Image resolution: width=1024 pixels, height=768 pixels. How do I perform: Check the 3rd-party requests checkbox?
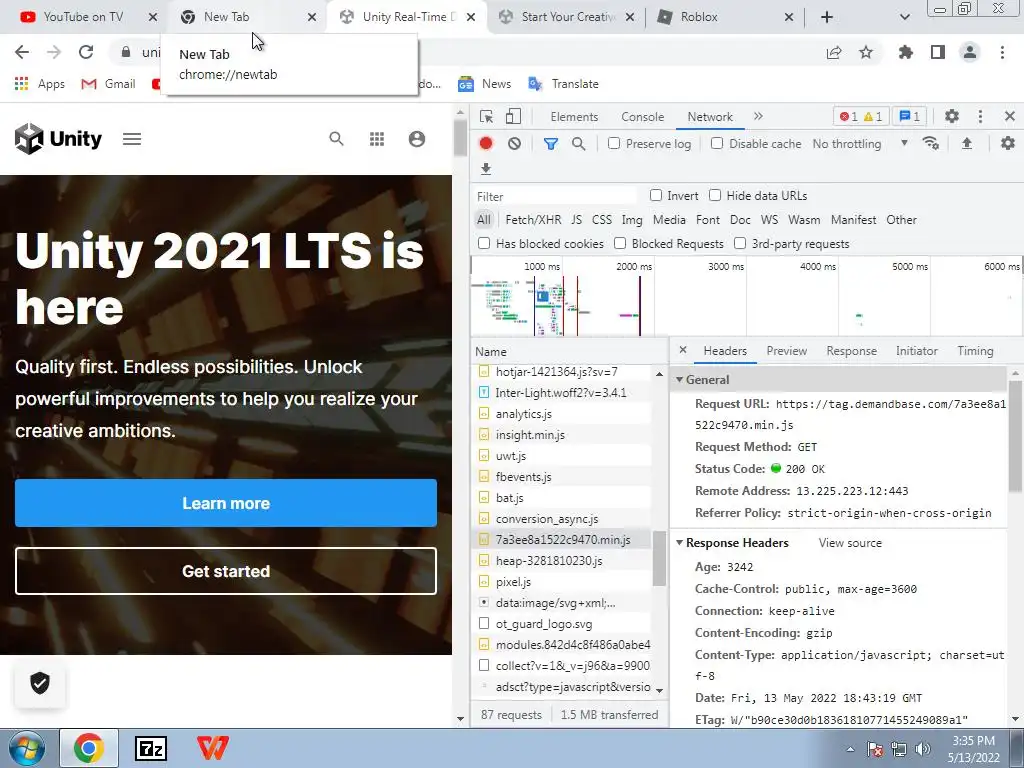coord(740,243)
